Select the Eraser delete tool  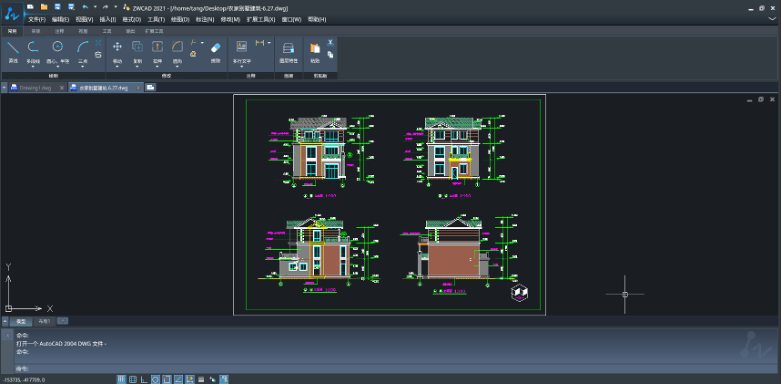tap(215, 52)
